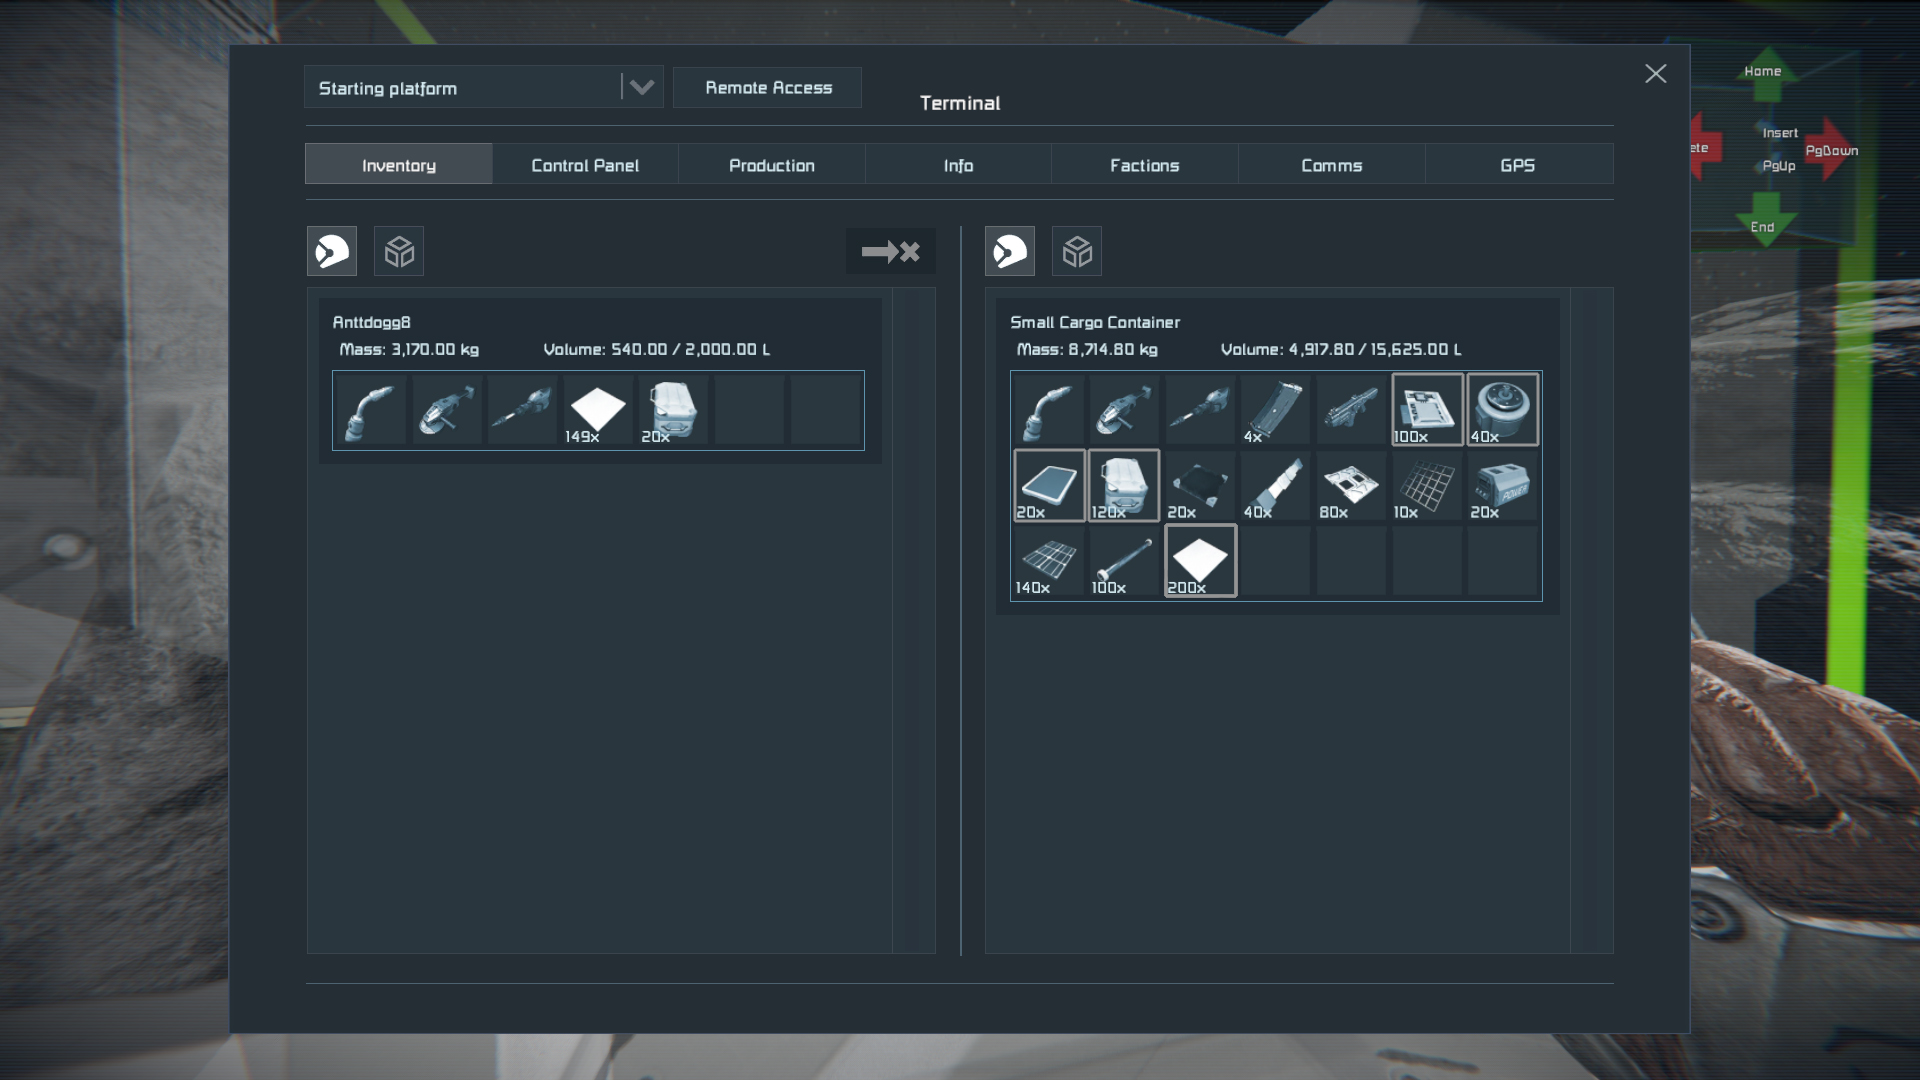The image size is (1920, 1080).
Task: Select the hand drill in the cargo container
Action: coord(1200,410)
